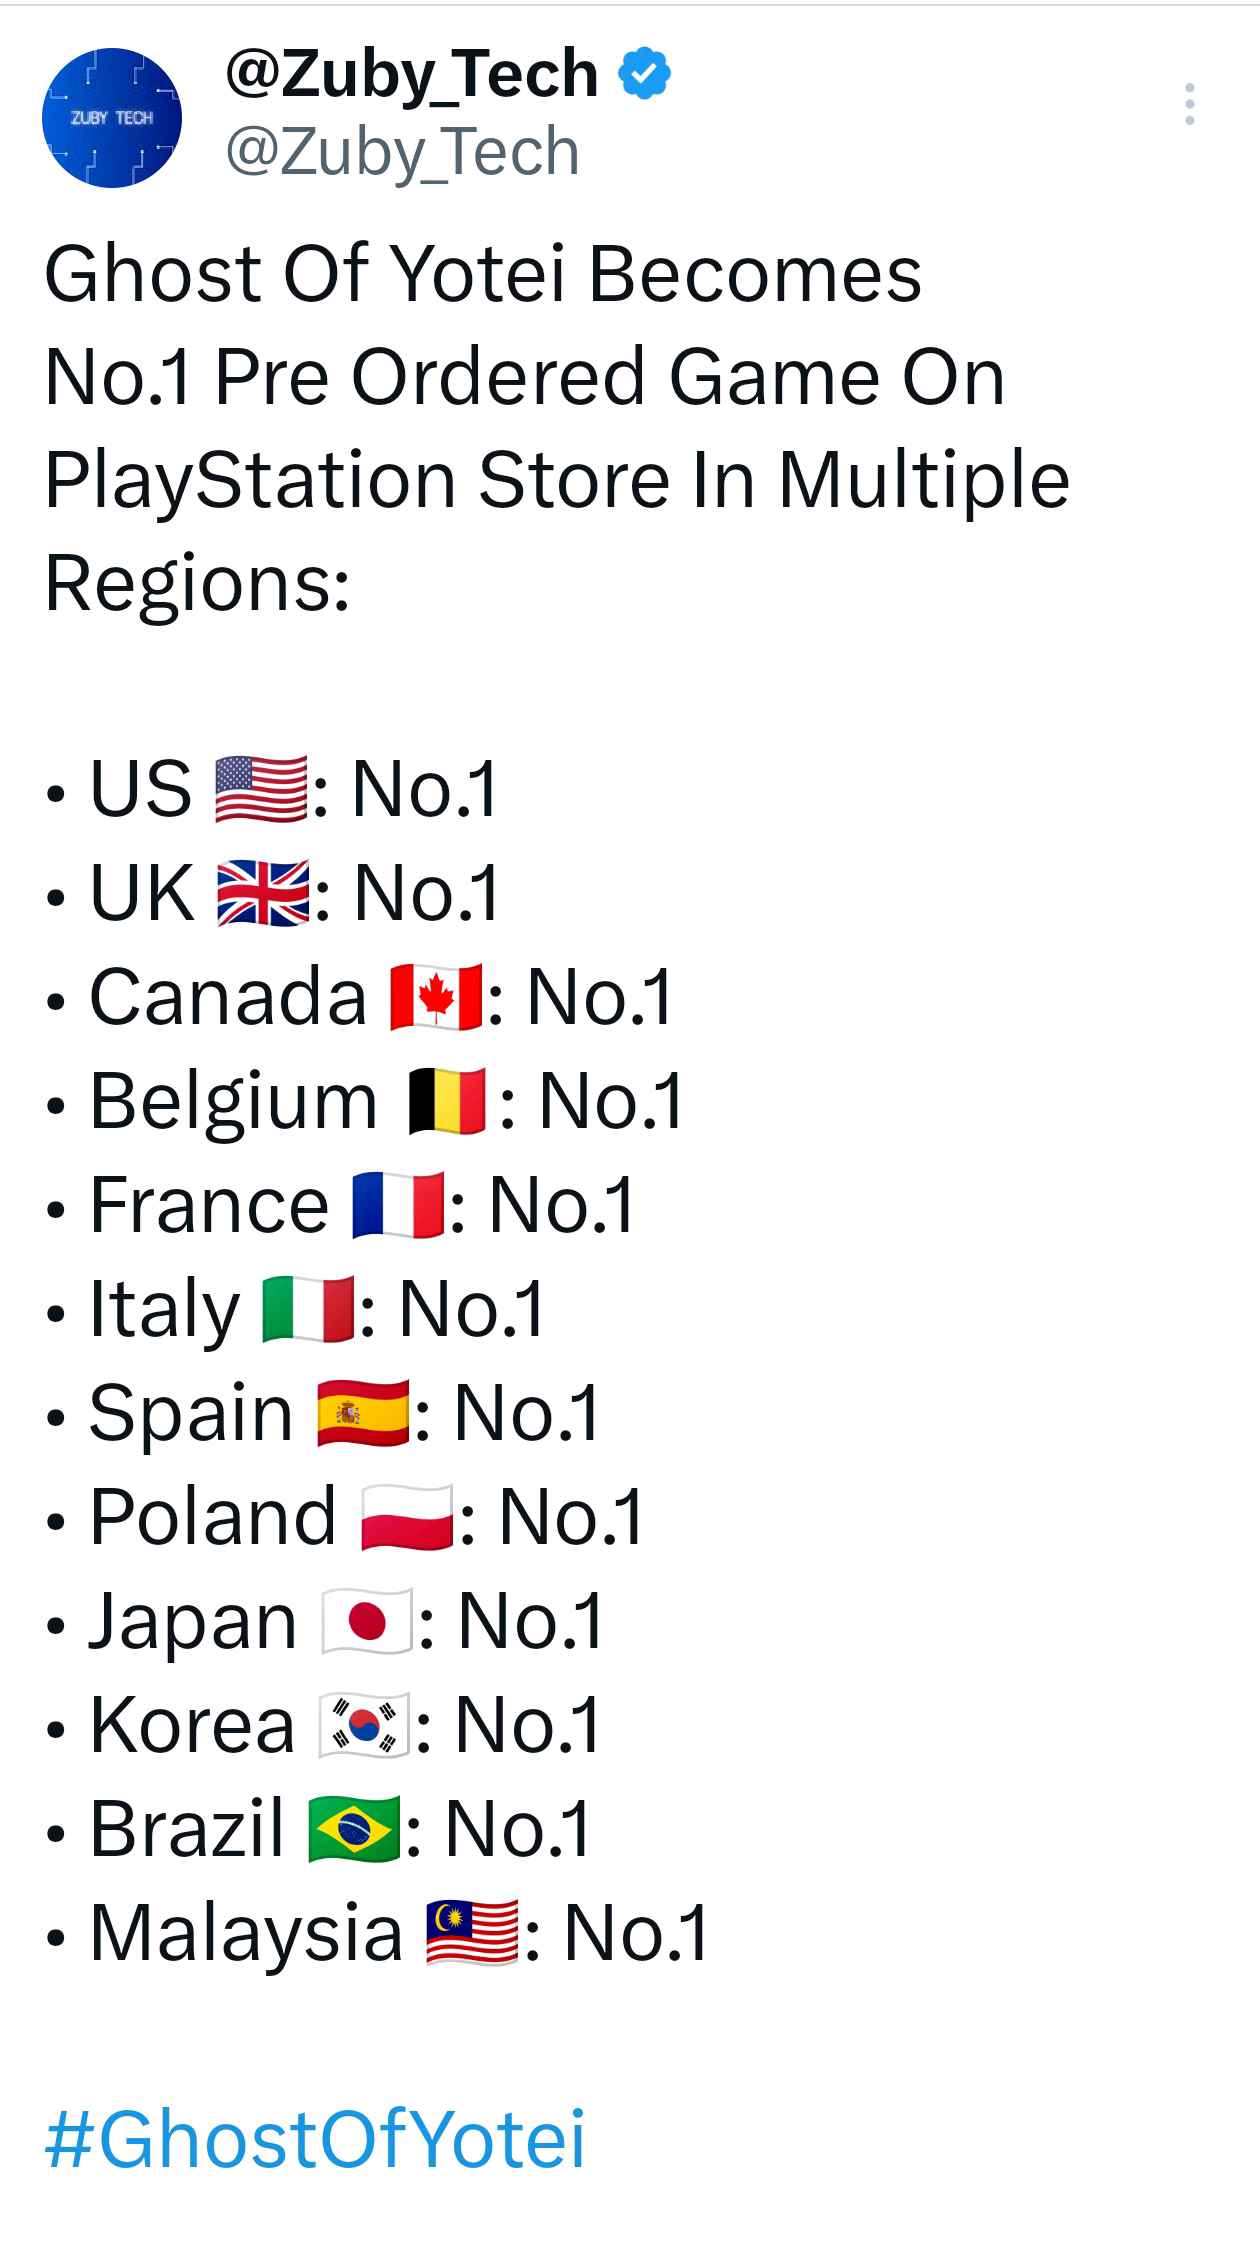Image resolution: width=1260 pixels, height=2253 pixels.
Task: Click the Japan flag emoji
Action: [x=366, y=1621]
